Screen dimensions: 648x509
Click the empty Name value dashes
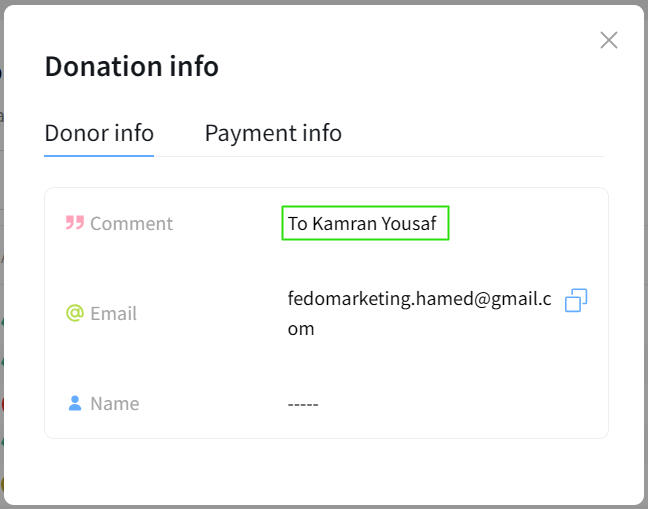(x=303, y=404)
